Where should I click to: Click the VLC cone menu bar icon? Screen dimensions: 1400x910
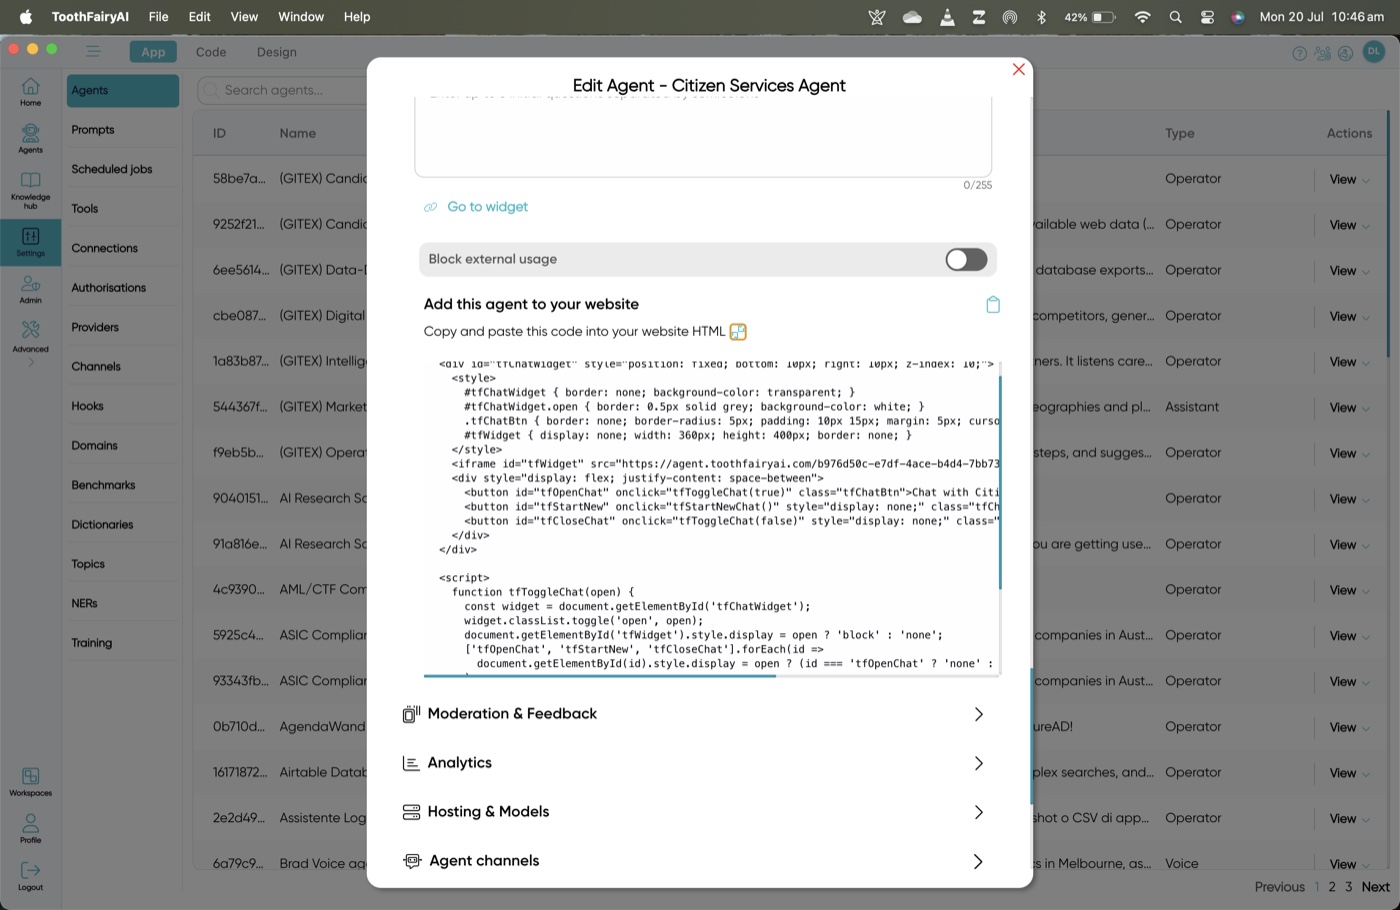947,17
